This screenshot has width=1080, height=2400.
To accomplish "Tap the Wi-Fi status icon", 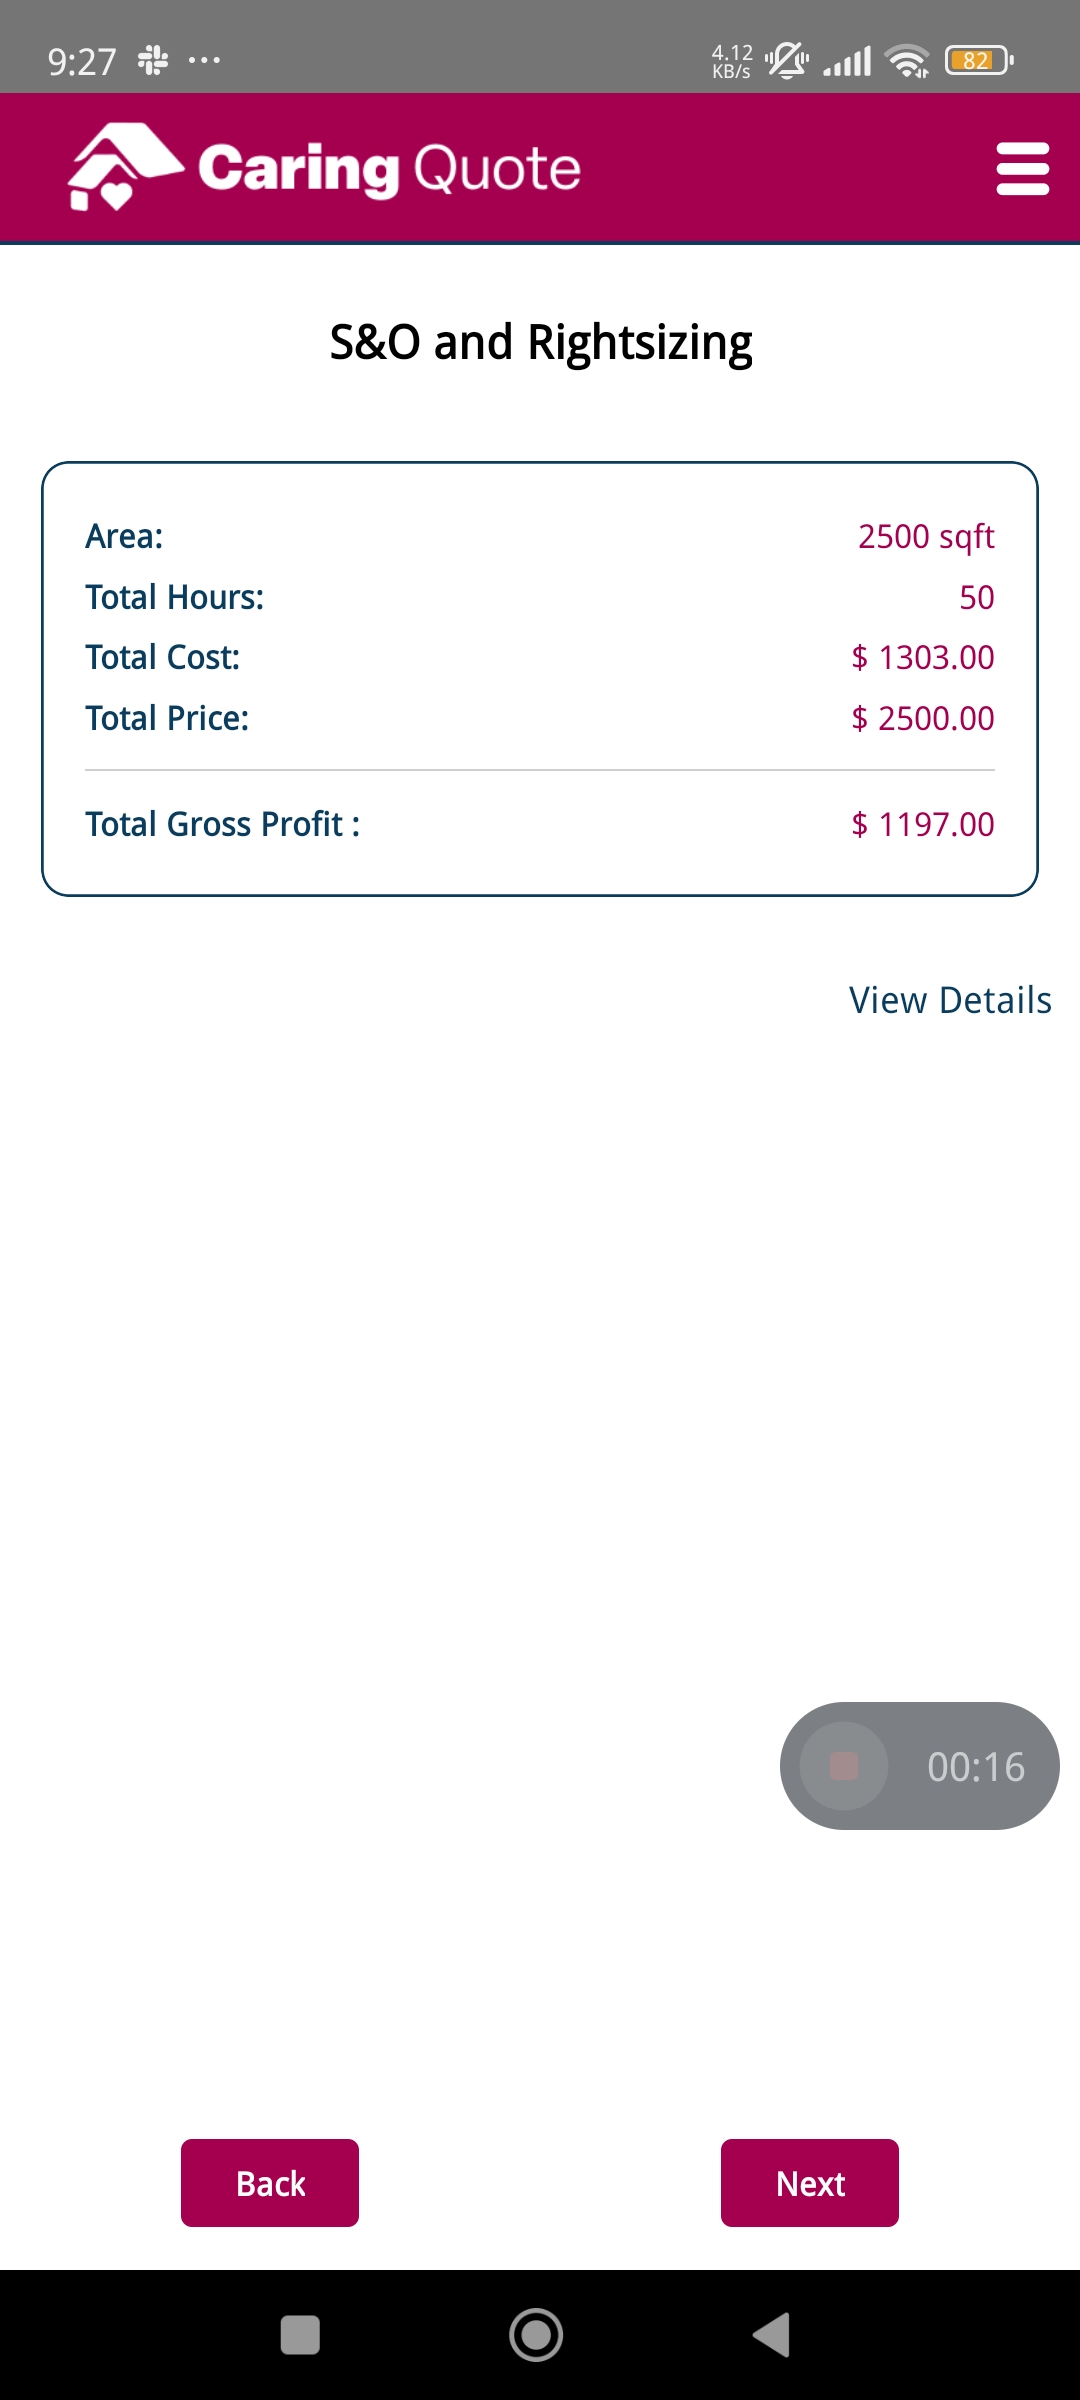I will click(x=907, y=61).
